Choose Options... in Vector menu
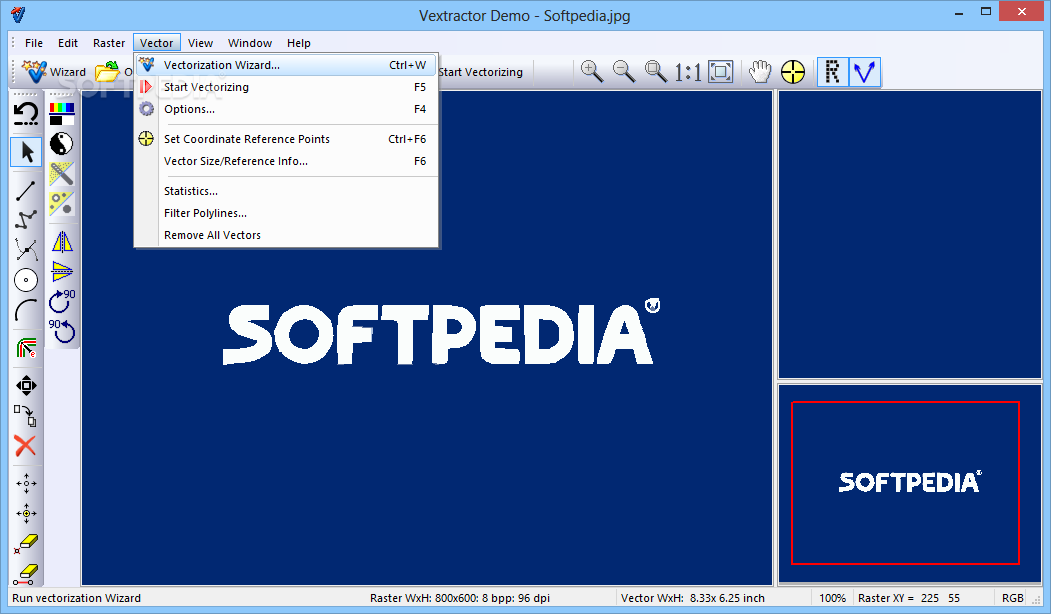 (x=287, y=109)
